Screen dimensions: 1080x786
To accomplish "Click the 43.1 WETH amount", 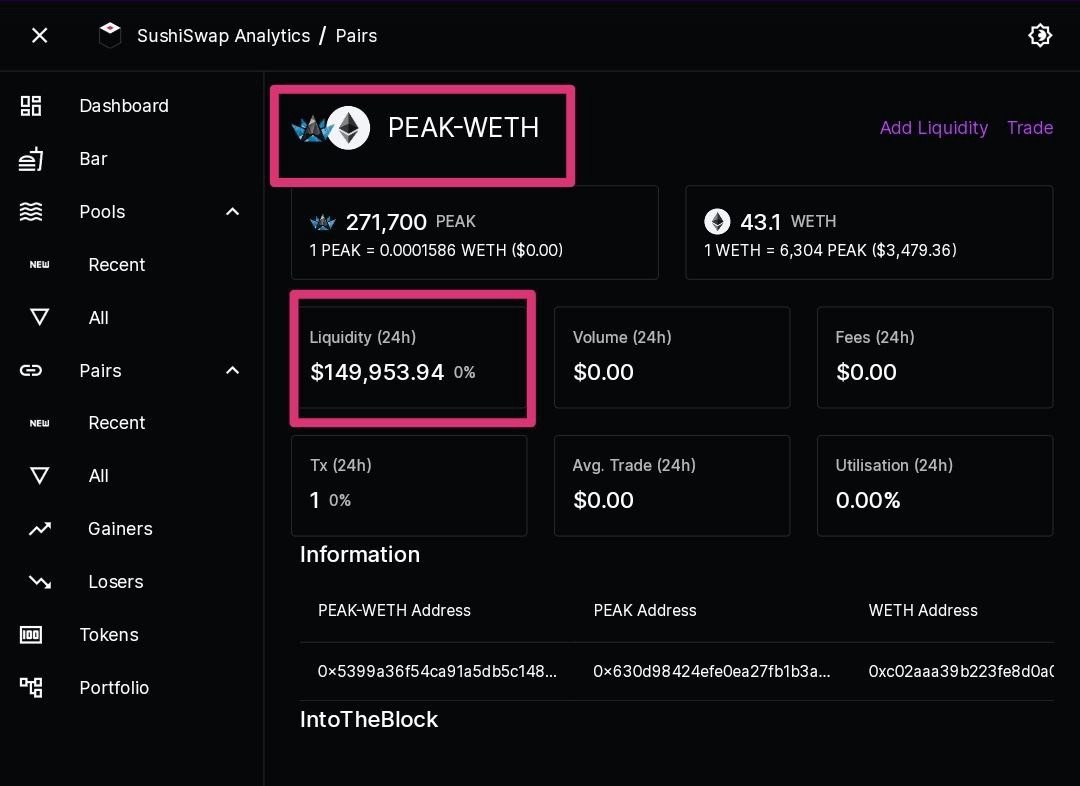I will coord(760,222).
